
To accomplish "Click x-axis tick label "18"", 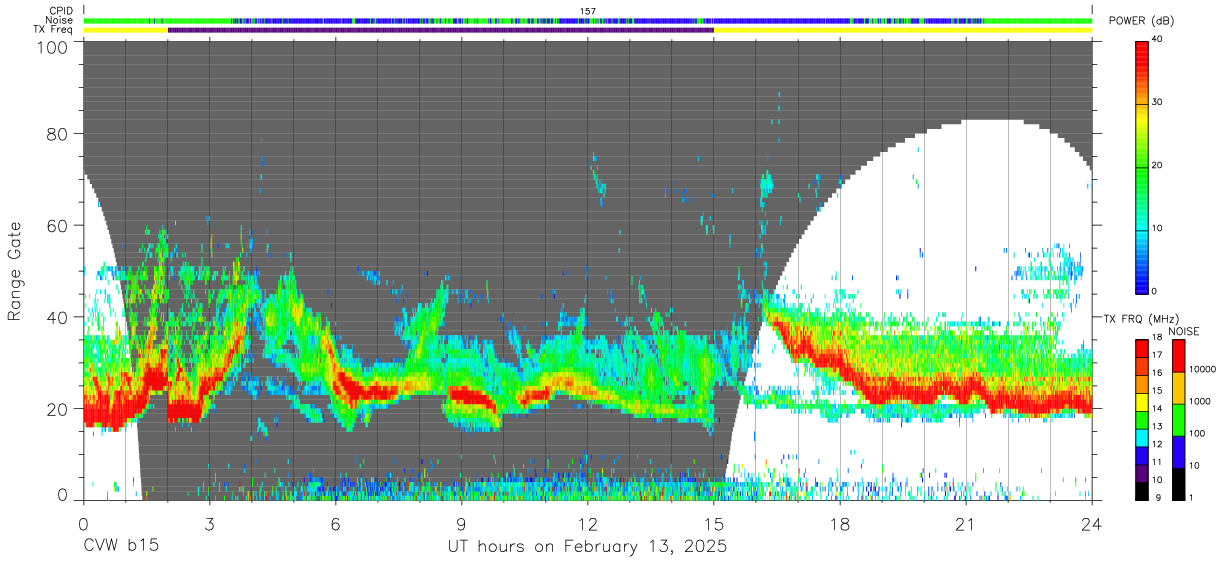I will (x=840, y=524).
